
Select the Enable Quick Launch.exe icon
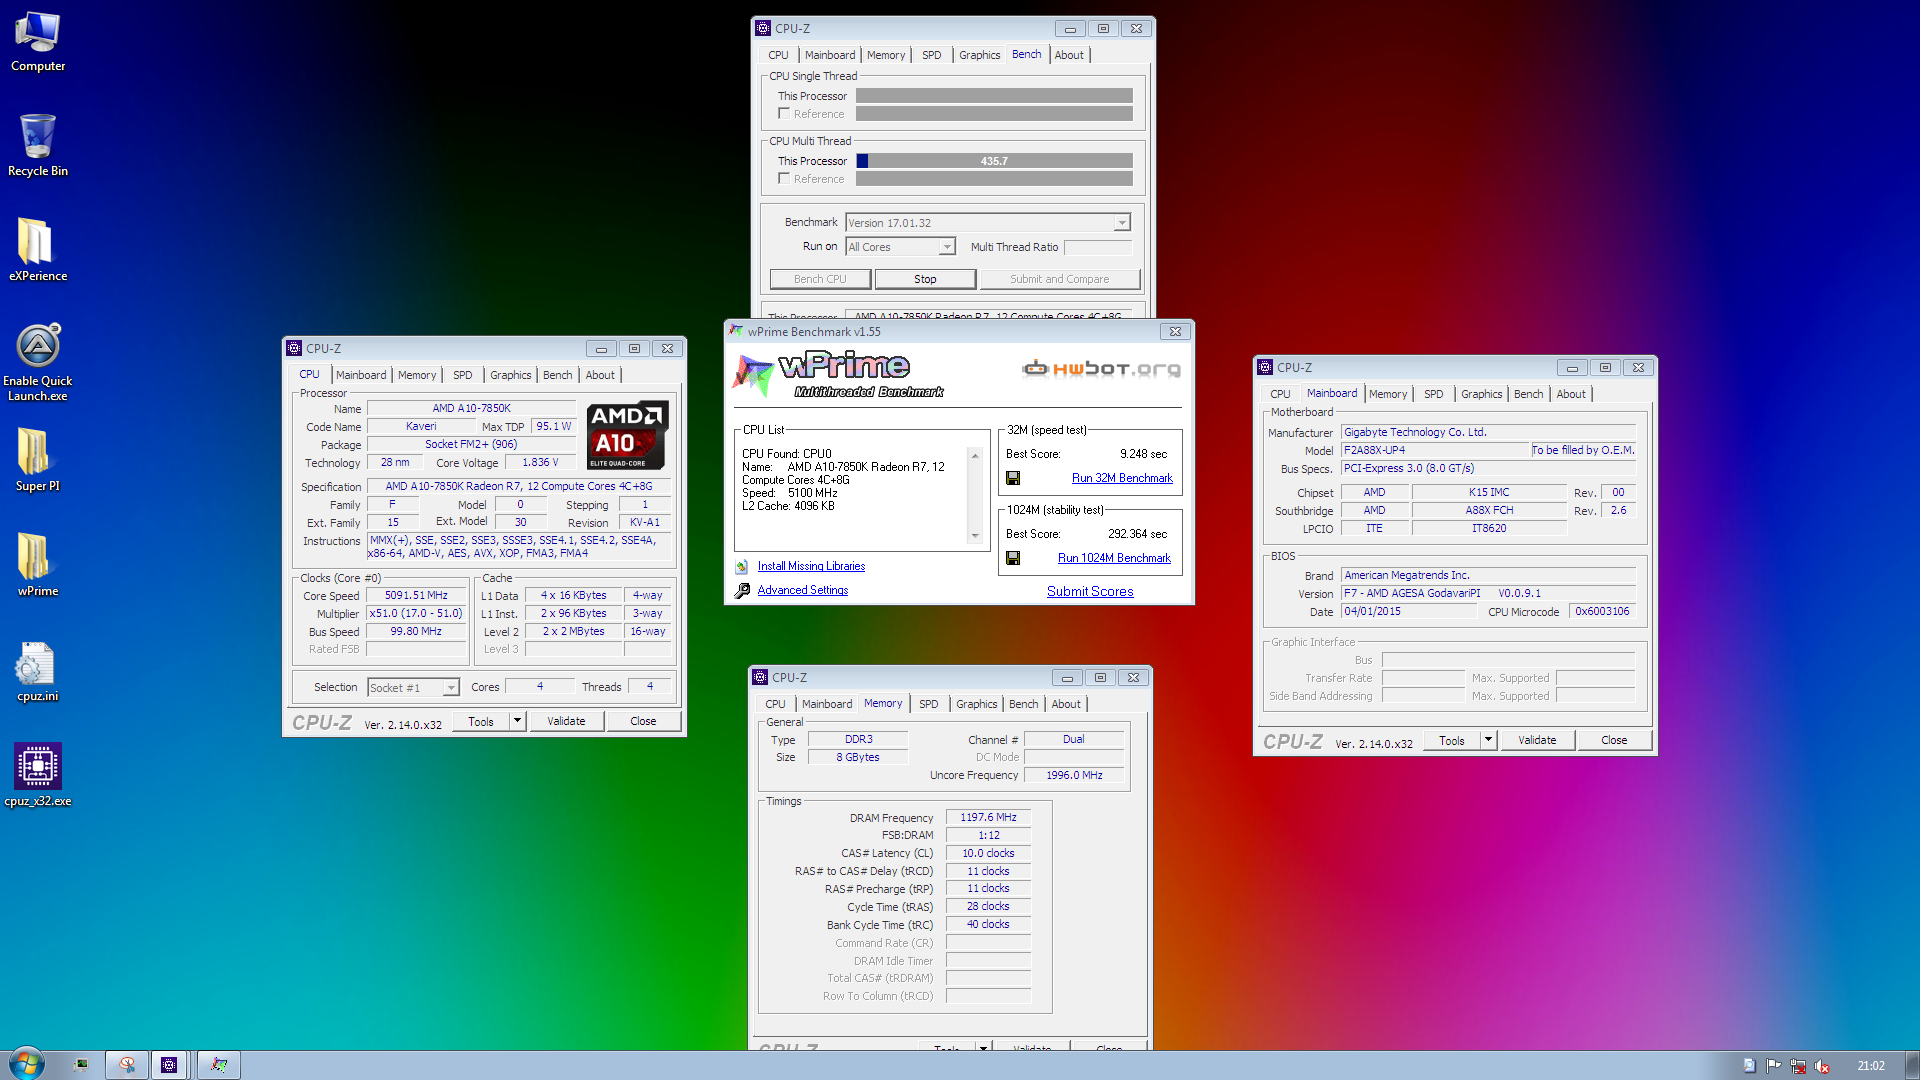point(38,362)
